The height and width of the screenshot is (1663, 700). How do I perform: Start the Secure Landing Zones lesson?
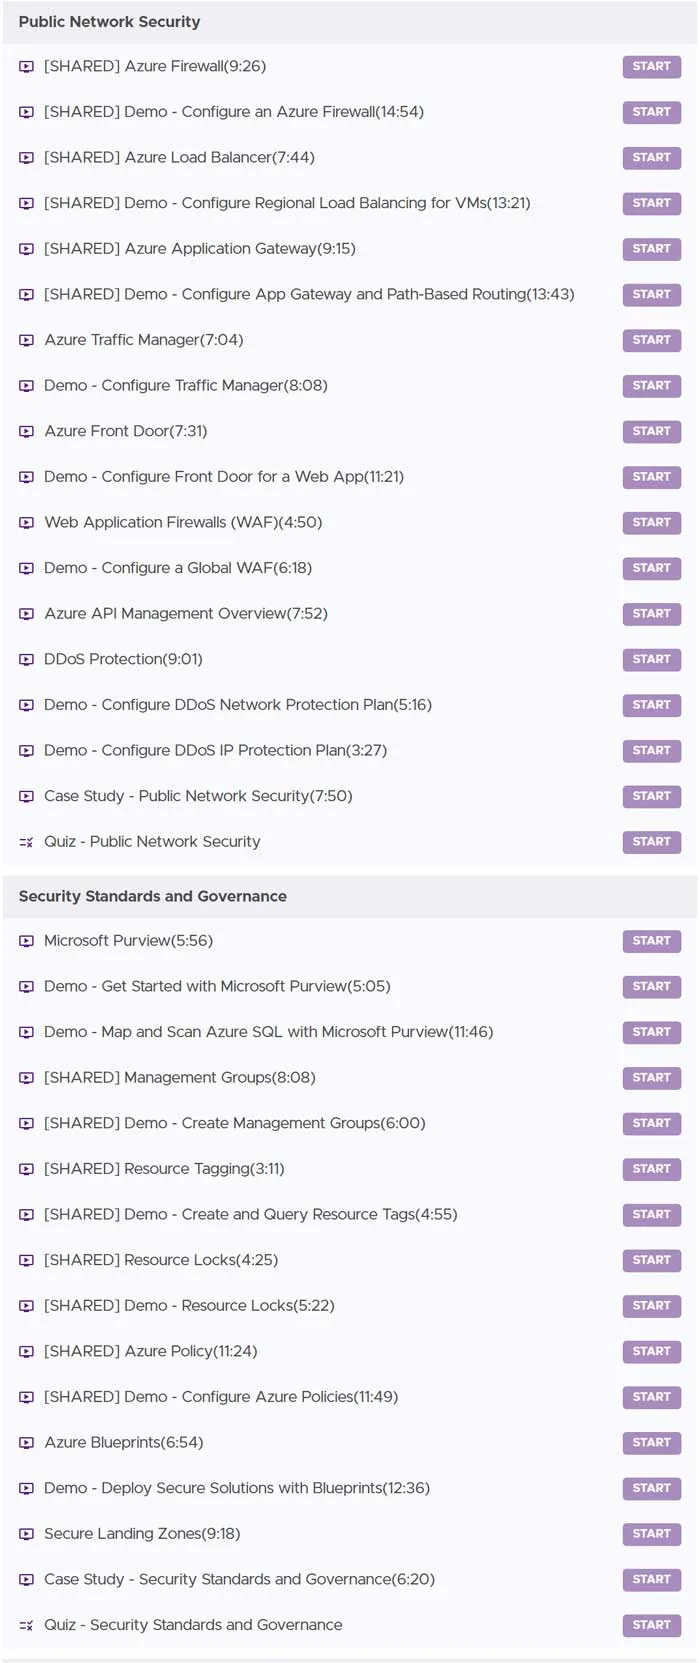click(651, 1534)
